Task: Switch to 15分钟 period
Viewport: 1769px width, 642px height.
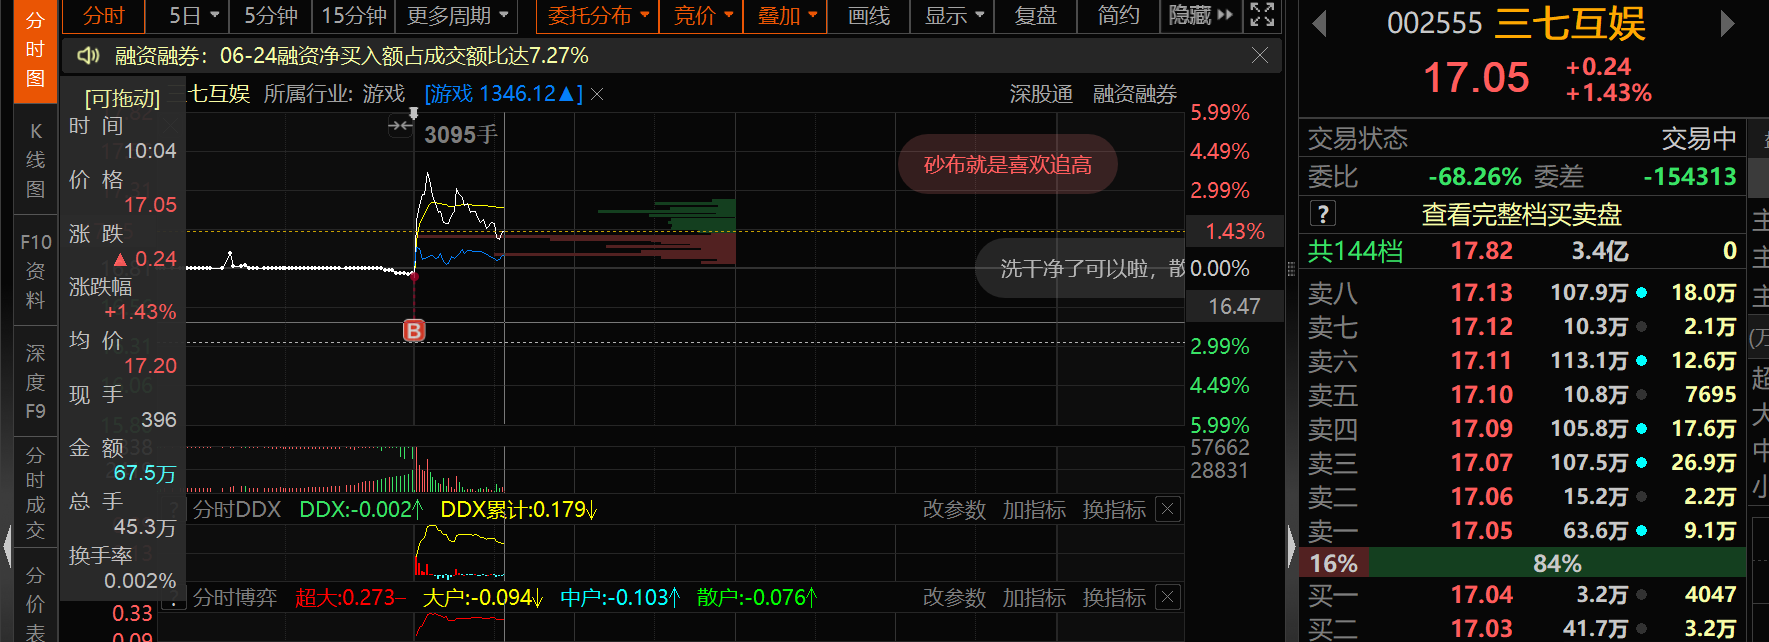Action: pos(354,16)
